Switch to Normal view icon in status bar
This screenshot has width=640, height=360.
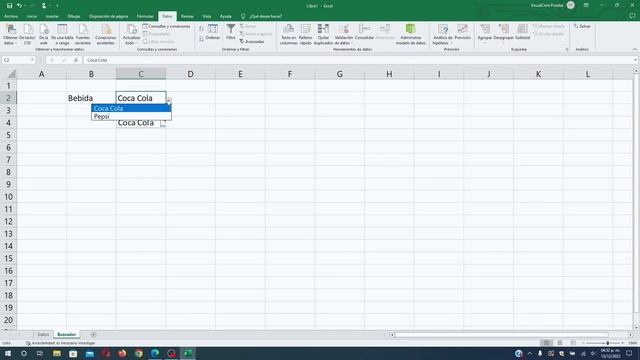coord(546,343)
